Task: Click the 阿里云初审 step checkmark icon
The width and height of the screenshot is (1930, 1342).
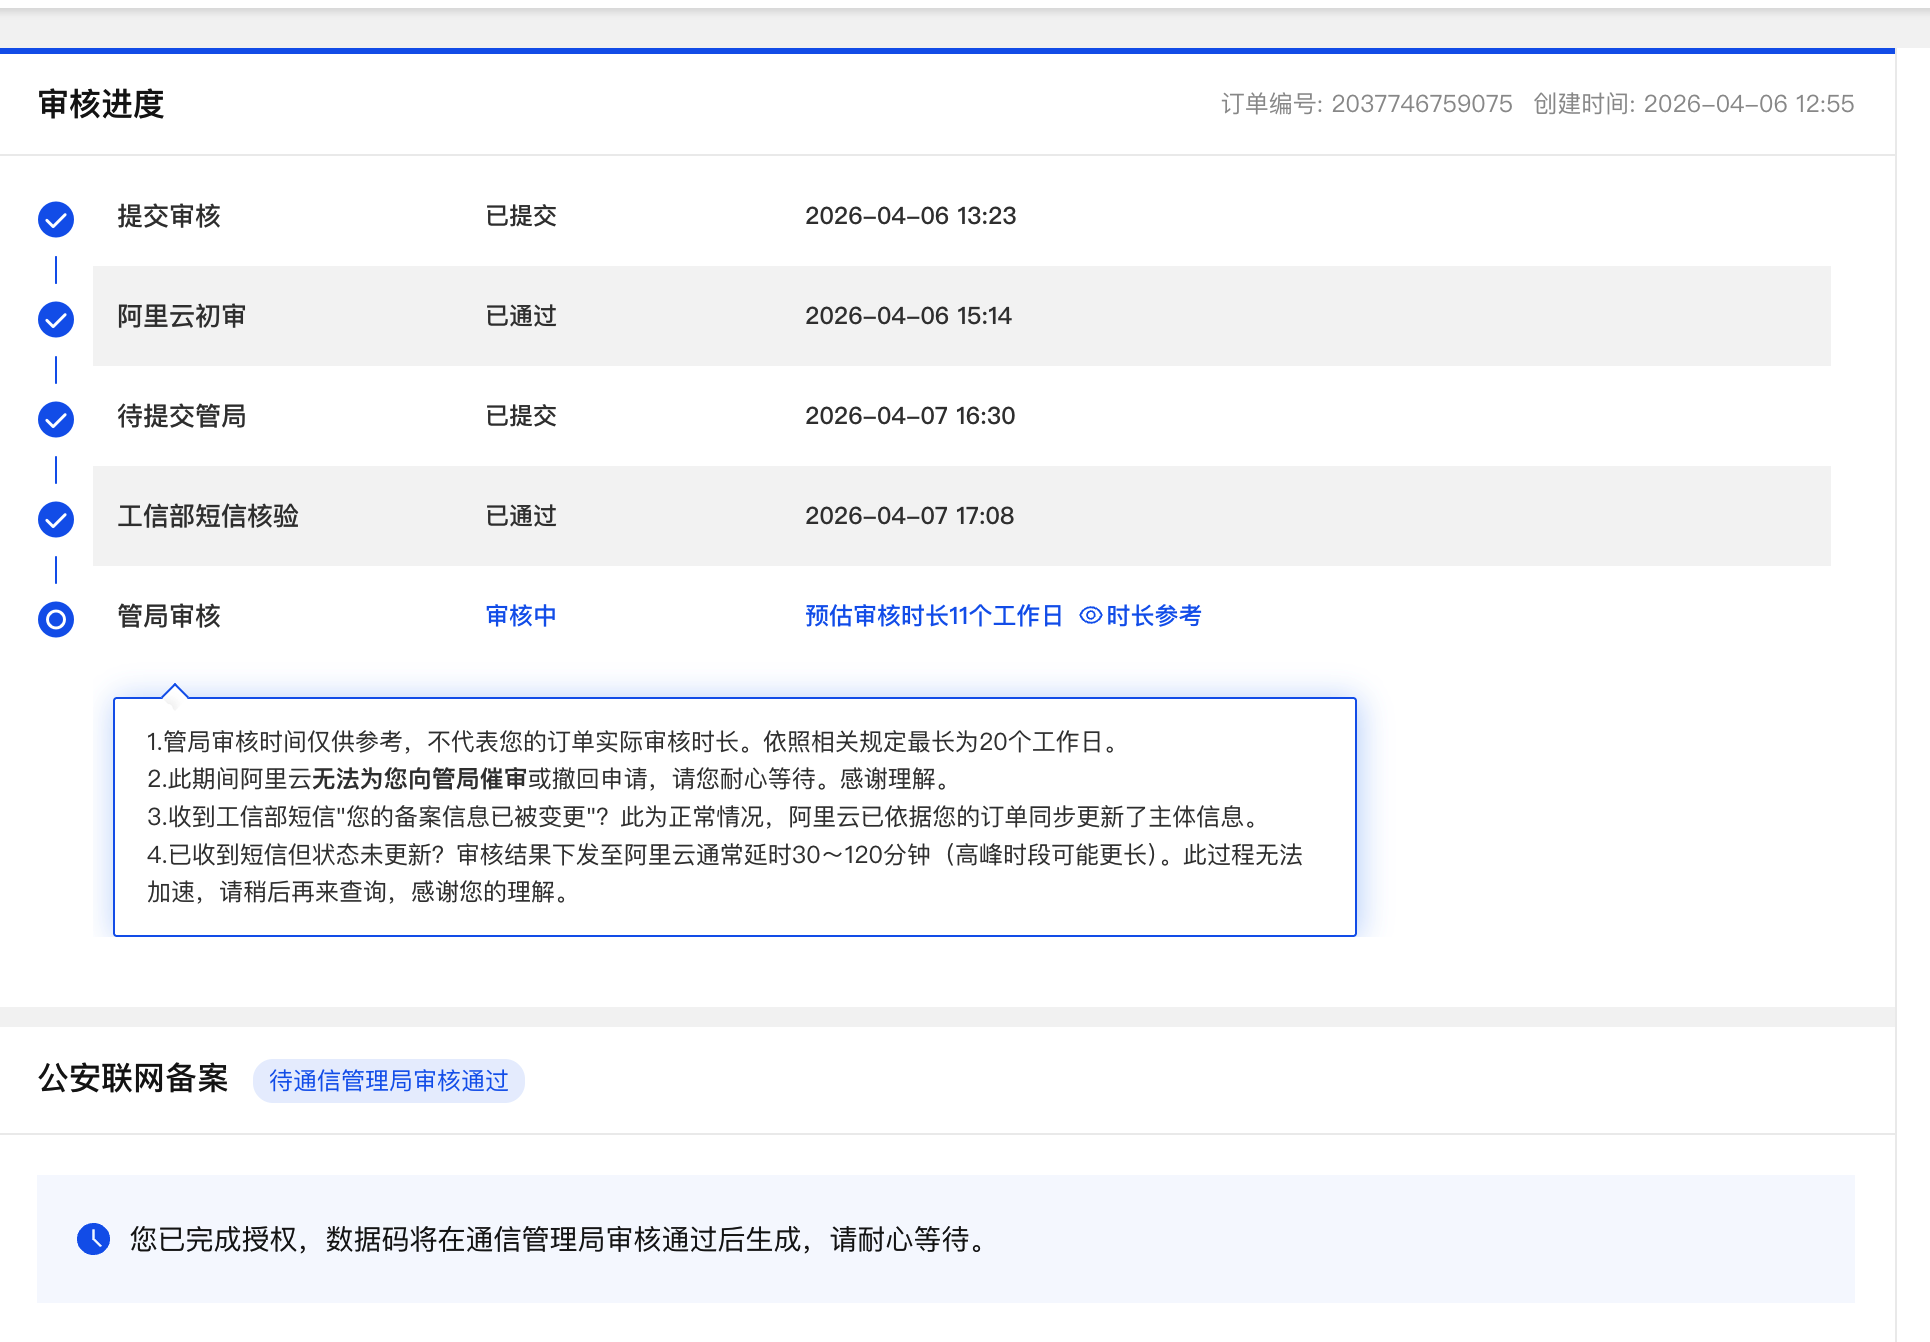Action: pyautogui.click(x=56, y=319)
